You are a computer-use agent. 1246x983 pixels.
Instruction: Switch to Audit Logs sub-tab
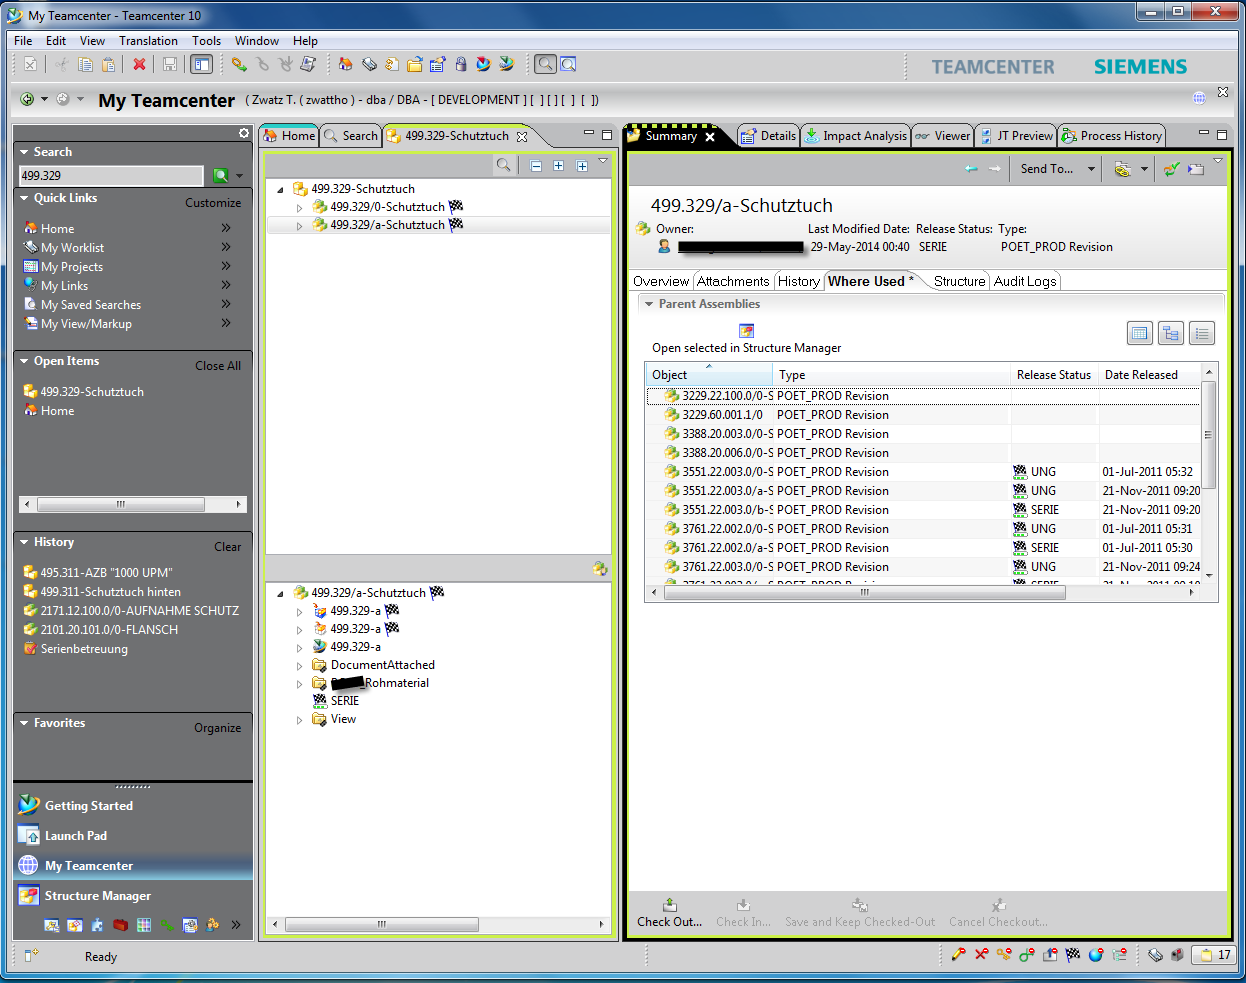click(1025, 281)
